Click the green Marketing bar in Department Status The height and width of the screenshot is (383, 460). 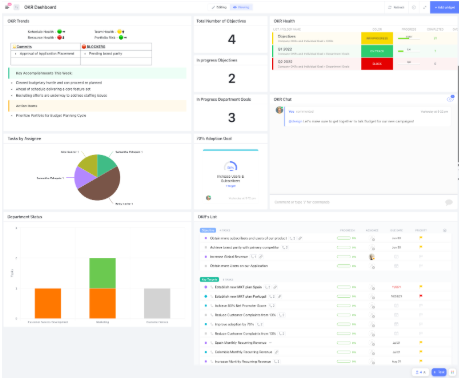tap(103, 273)
